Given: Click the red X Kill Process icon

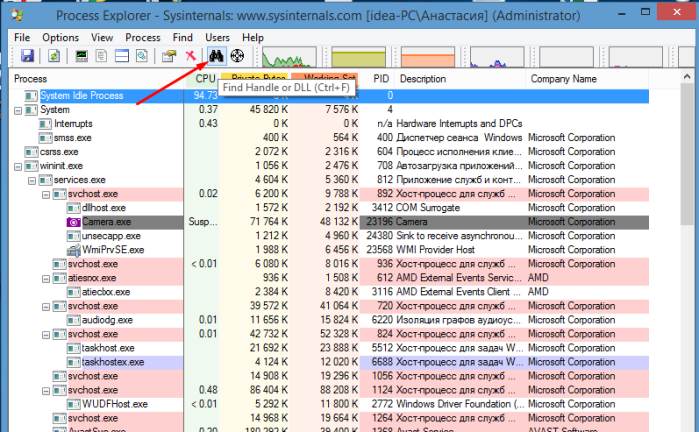Looking at the screenshot, I should pyautogui.click(x=190, y=55).
